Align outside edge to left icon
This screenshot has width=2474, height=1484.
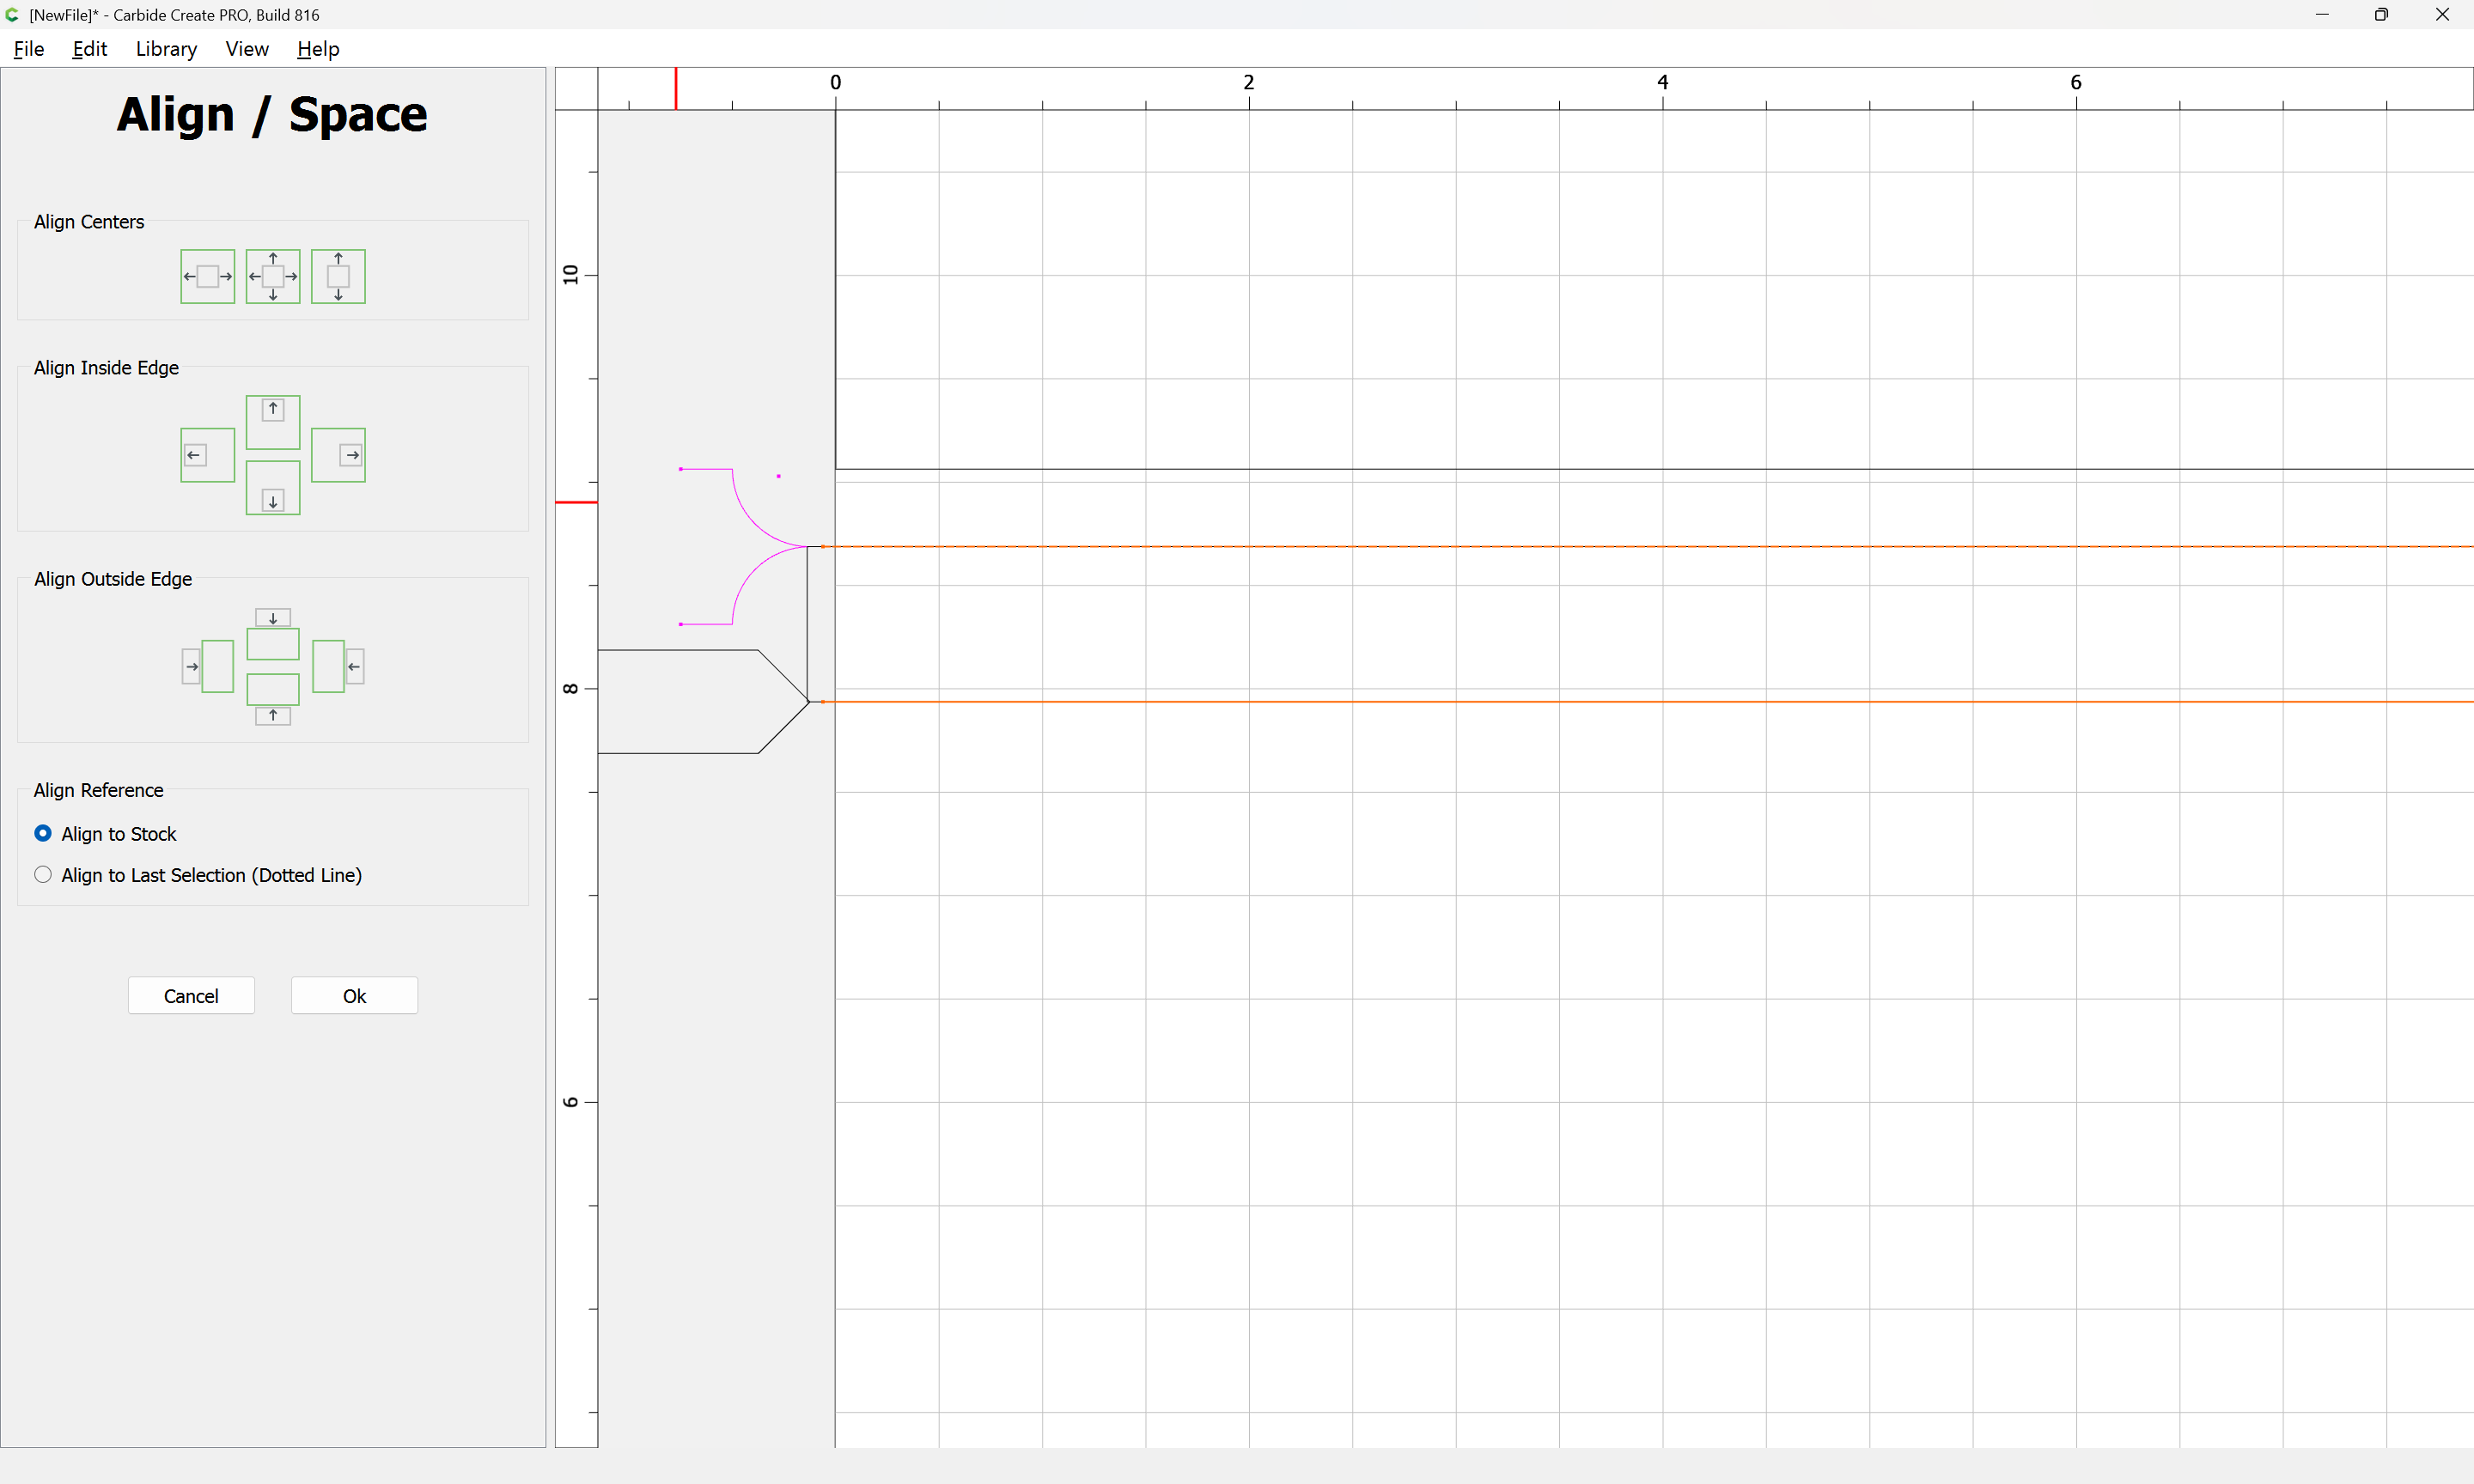(207, 666)
